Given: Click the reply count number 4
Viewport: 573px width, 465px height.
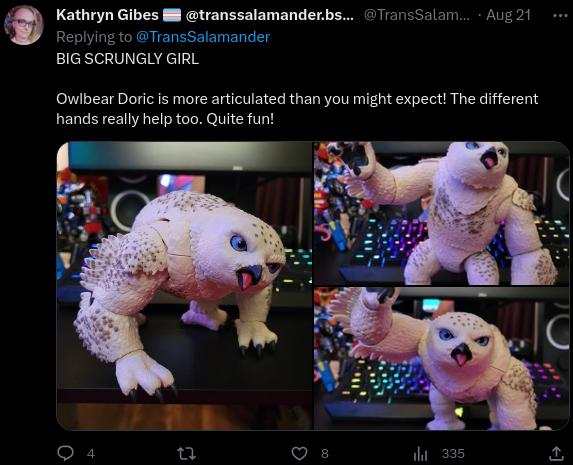Looking at the screenshot, I should click(91, 454).
